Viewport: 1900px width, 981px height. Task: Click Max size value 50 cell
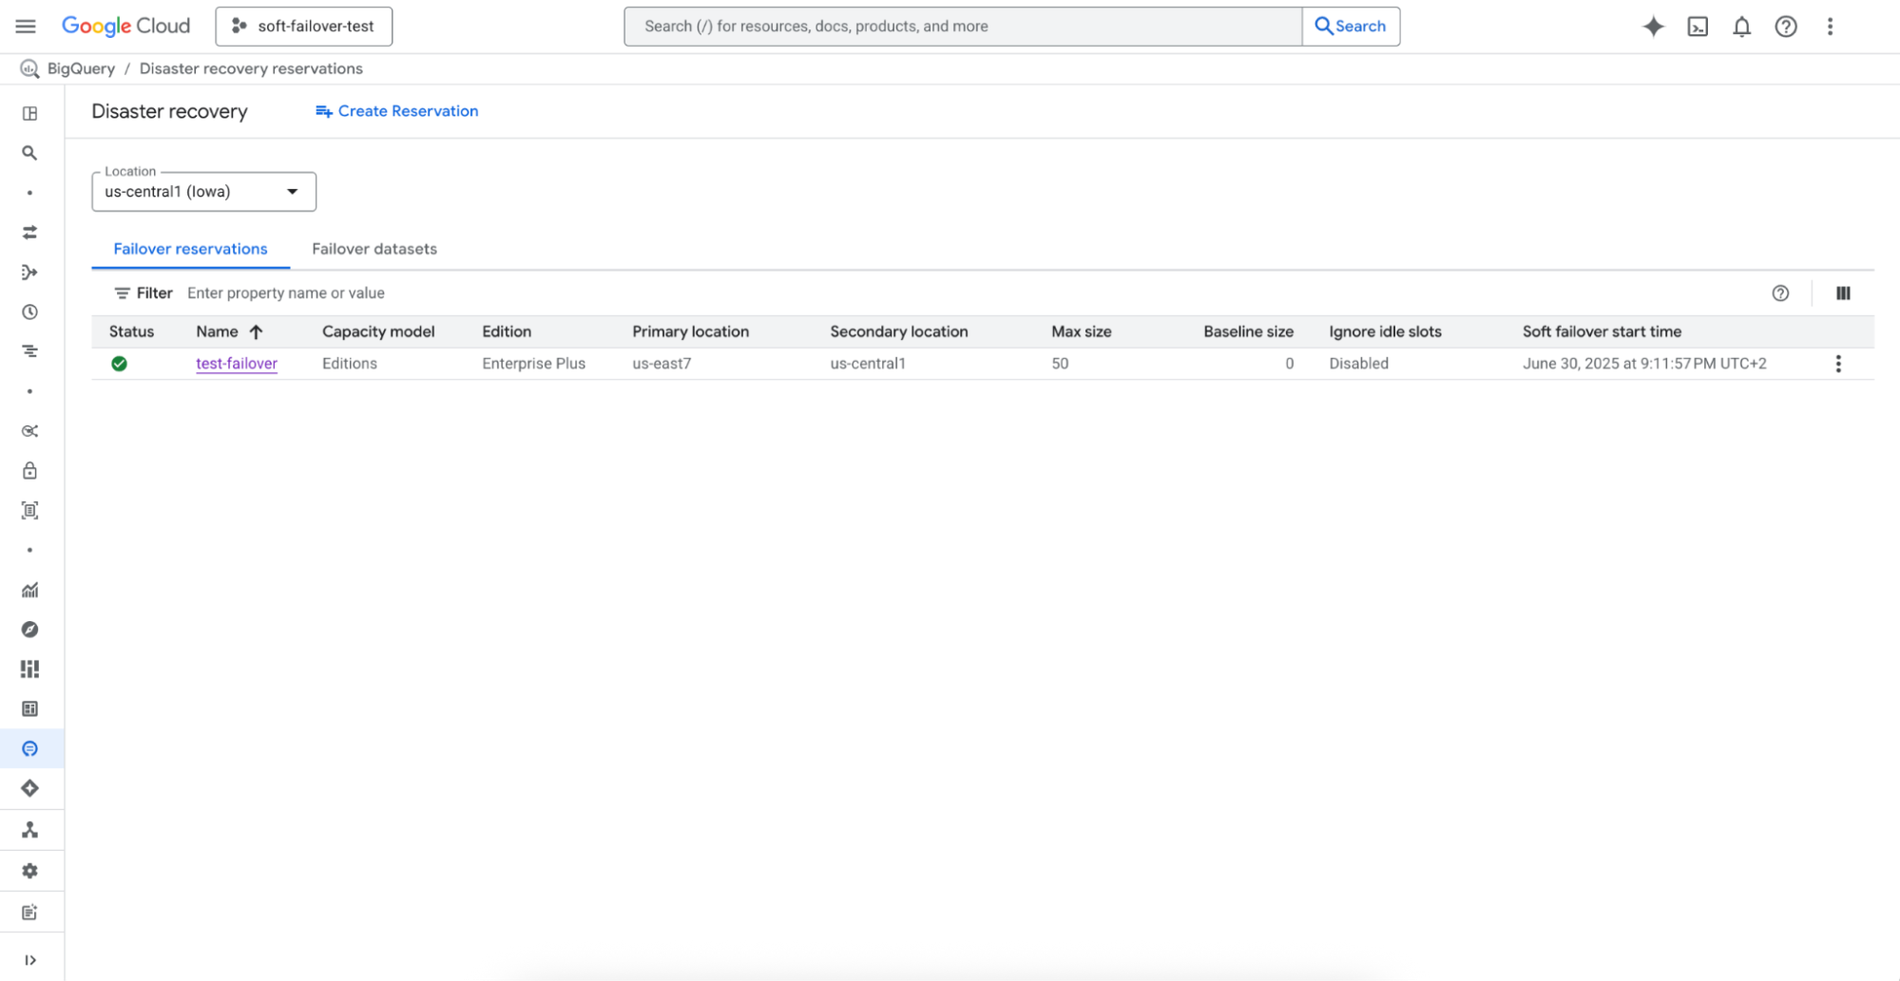pos(1060,364)
